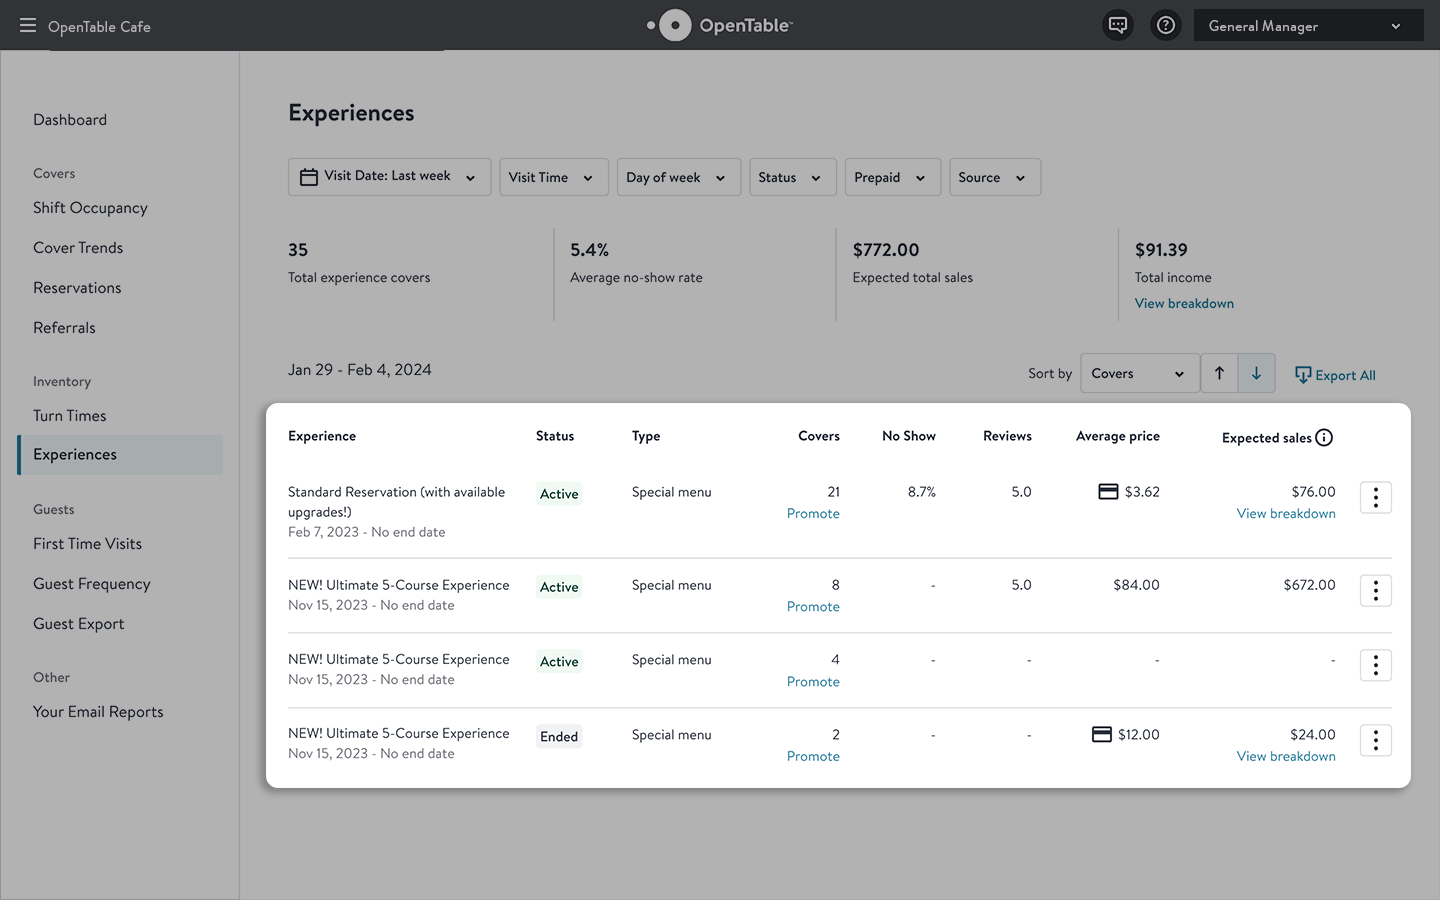
Task: Click View breakdown under Total income
Action: pyautogui.click(x=1184, y=303)
